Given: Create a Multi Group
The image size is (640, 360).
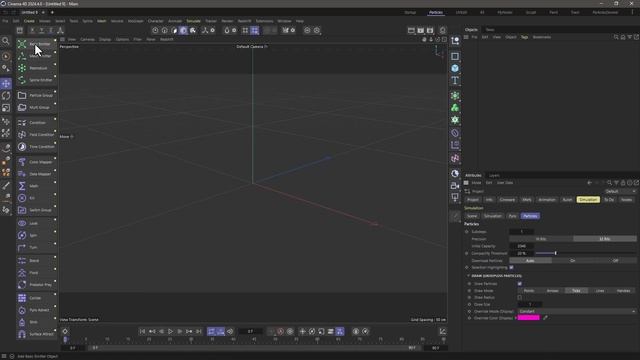Looking at the screenshot, I should (x=36, y=107).
